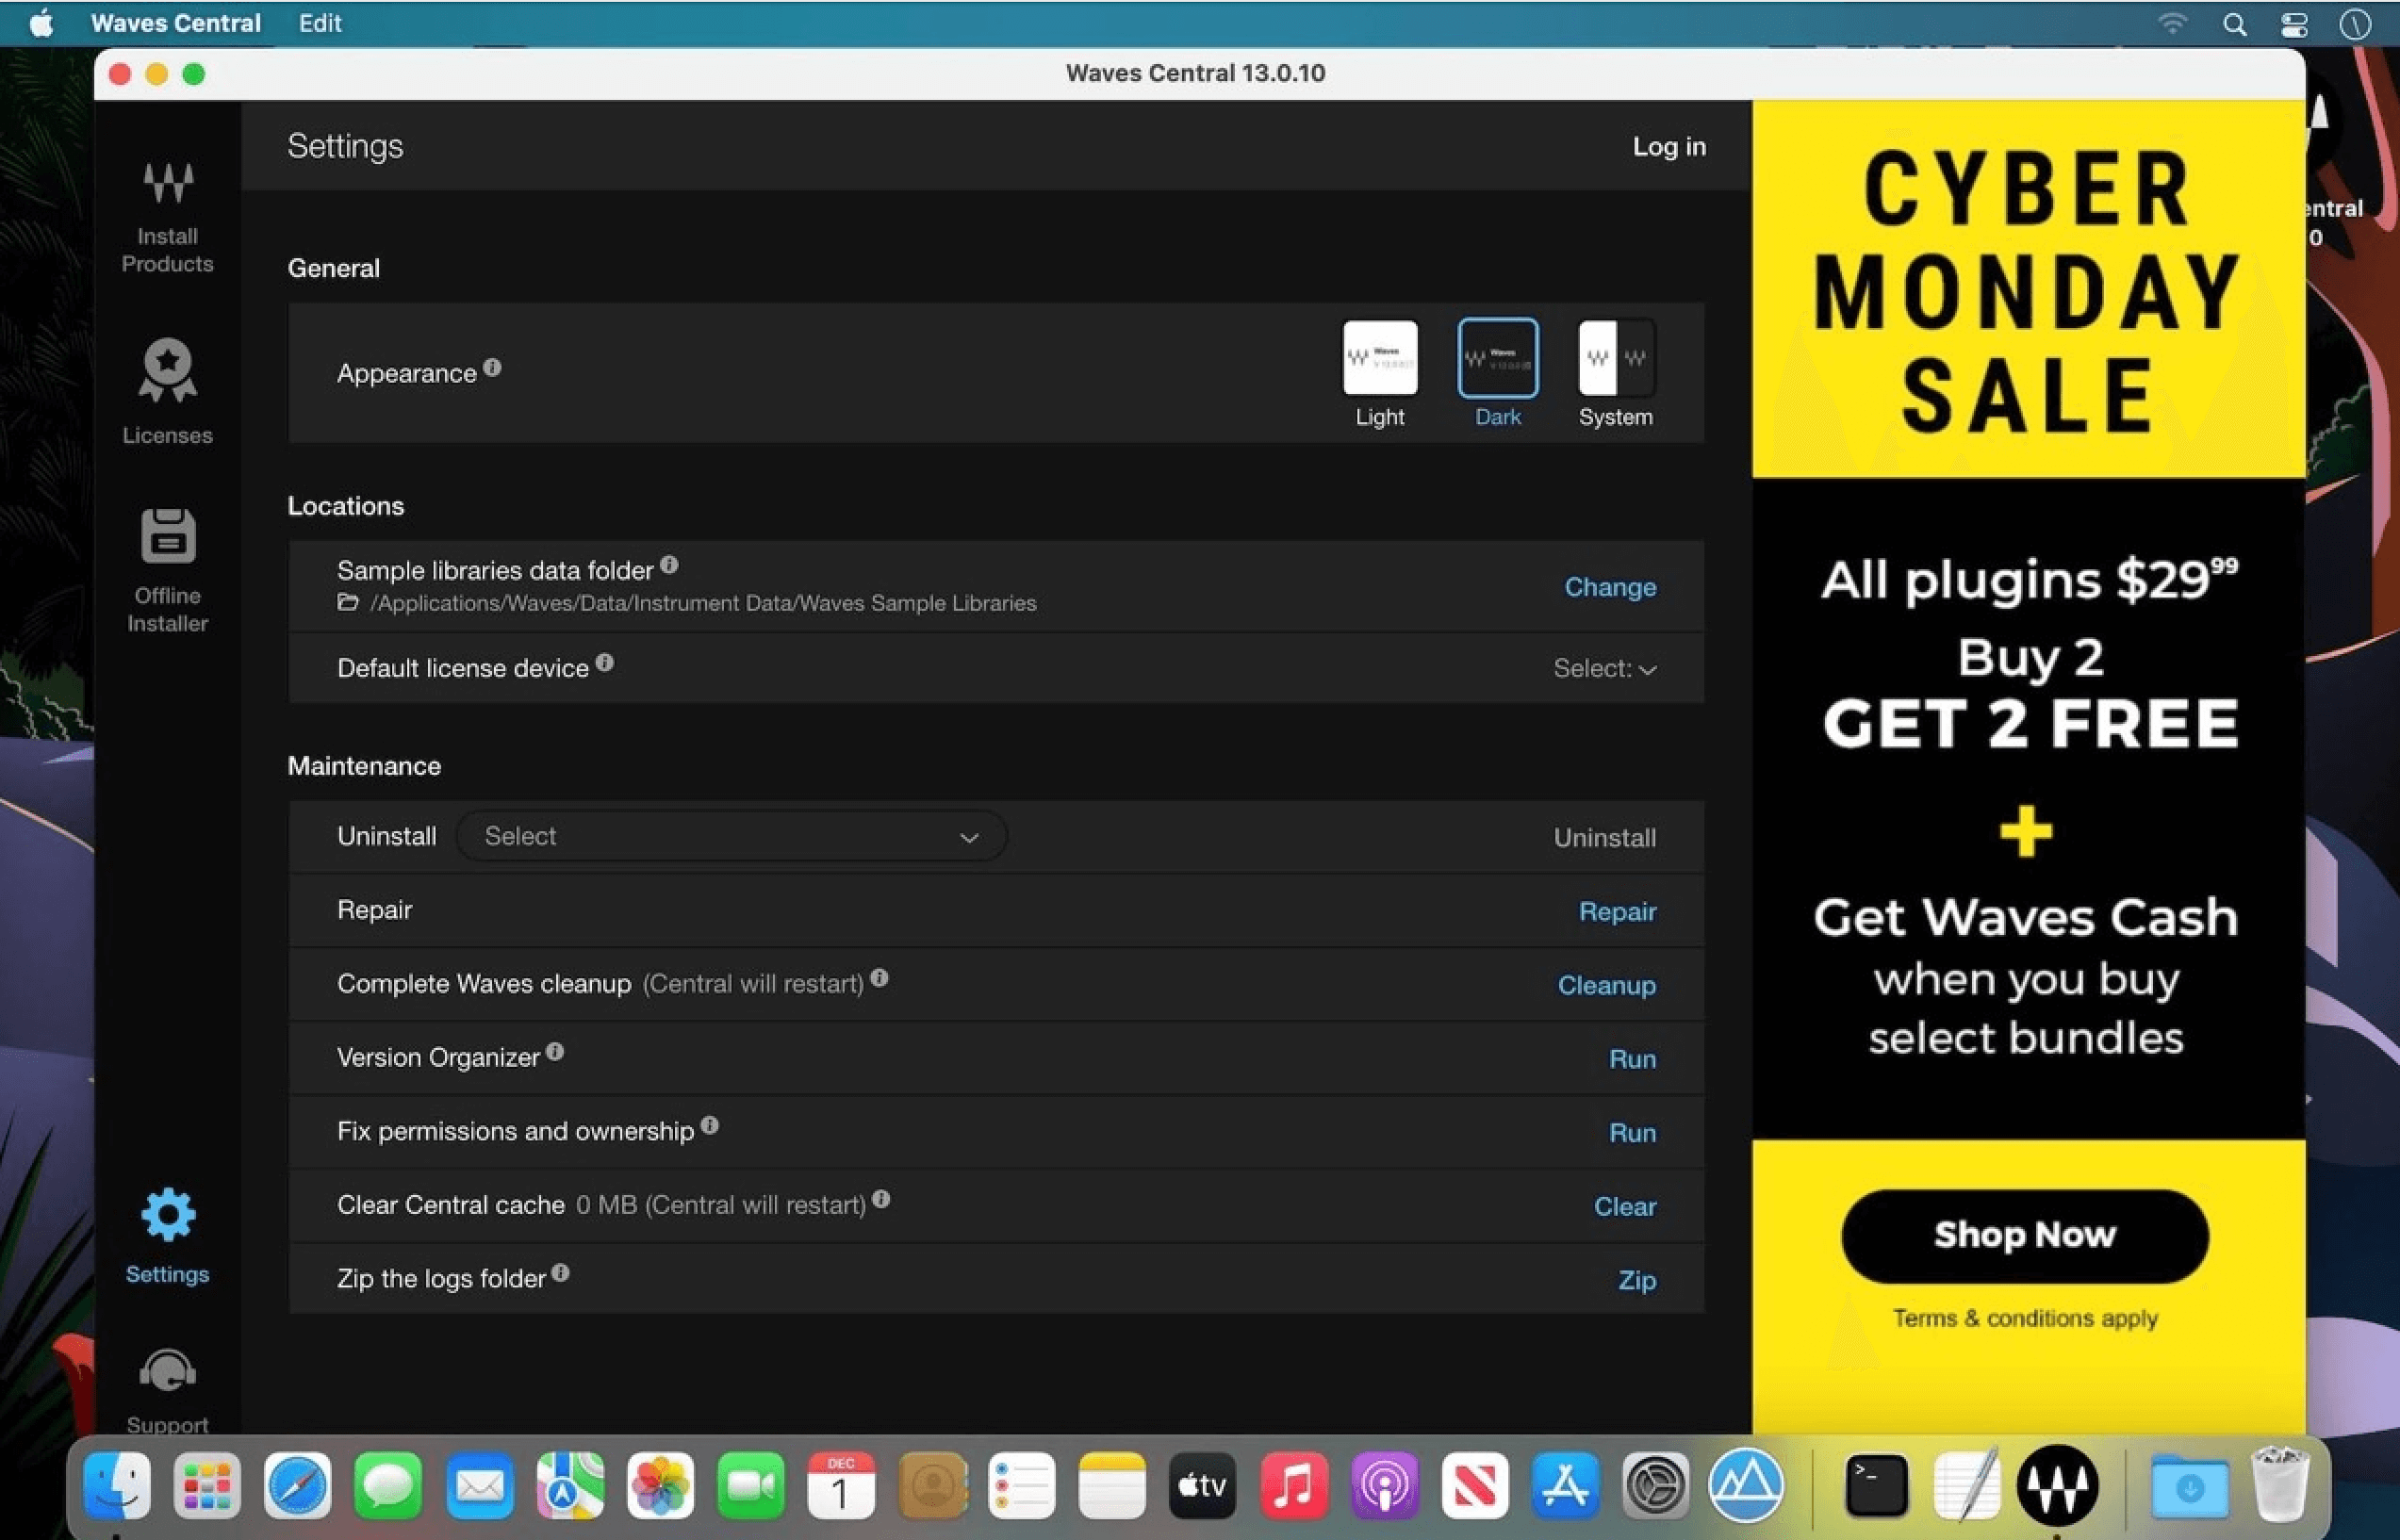Open Messages from the Dock
The width and height of the screenshot is (2400, 1540).
click(388, 1485)
